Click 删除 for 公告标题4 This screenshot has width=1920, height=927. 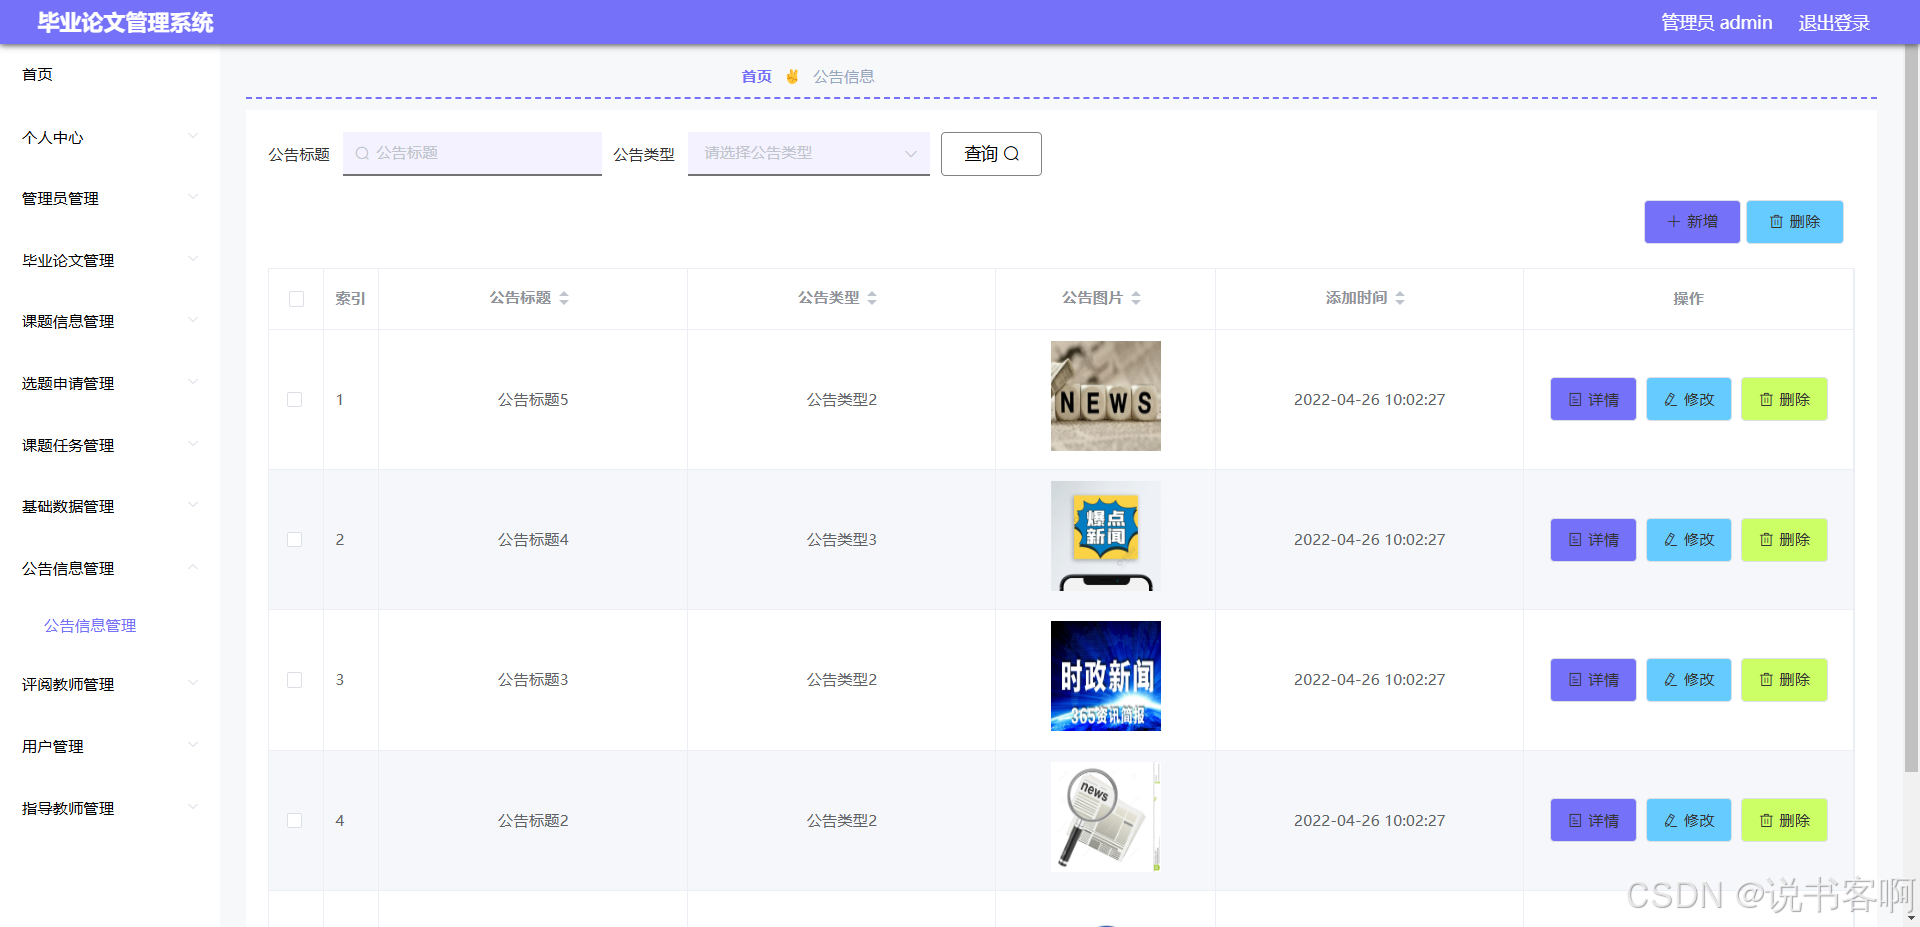[1784, 540]
